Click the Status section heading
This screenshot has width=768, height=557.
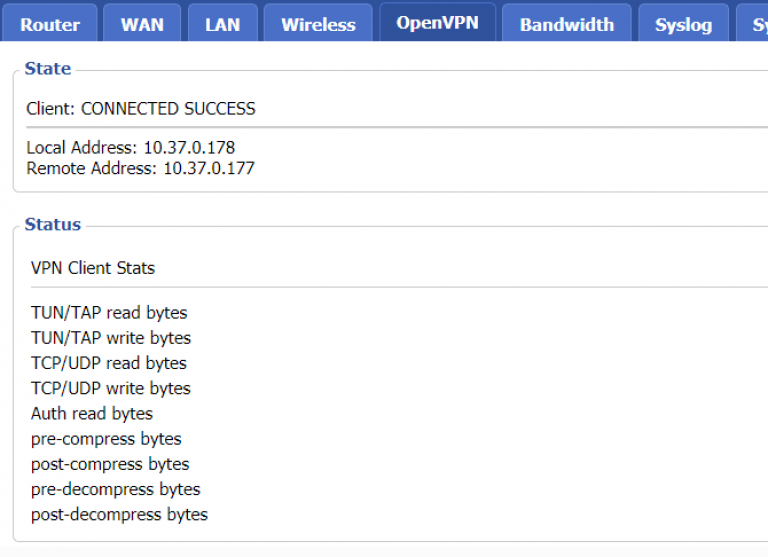pos(53,225)
